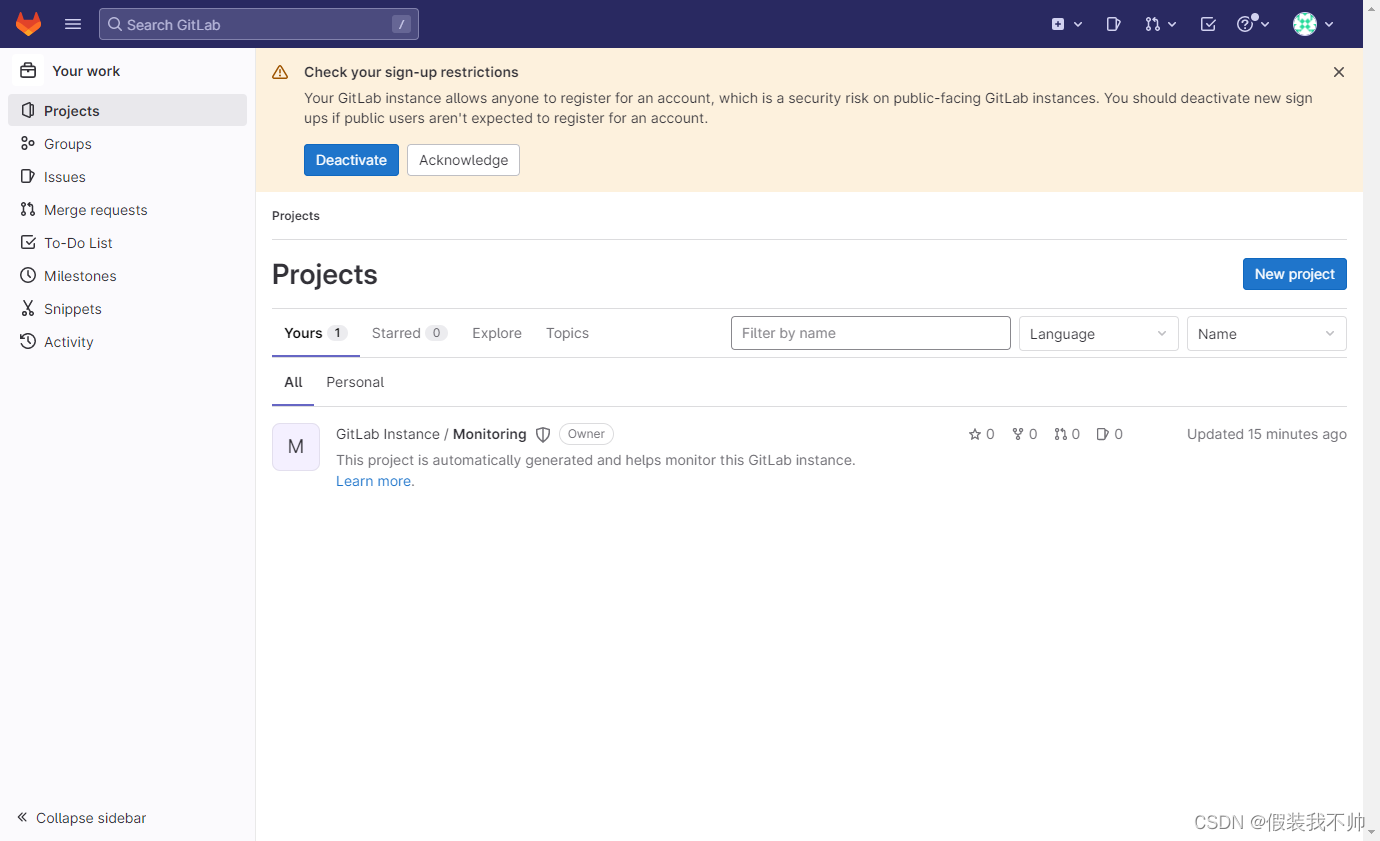This screenshot has height=841, width=1380.
Task: Click the Projects breadcrumb
Action: pyautogui.click(x=296, y=216)
